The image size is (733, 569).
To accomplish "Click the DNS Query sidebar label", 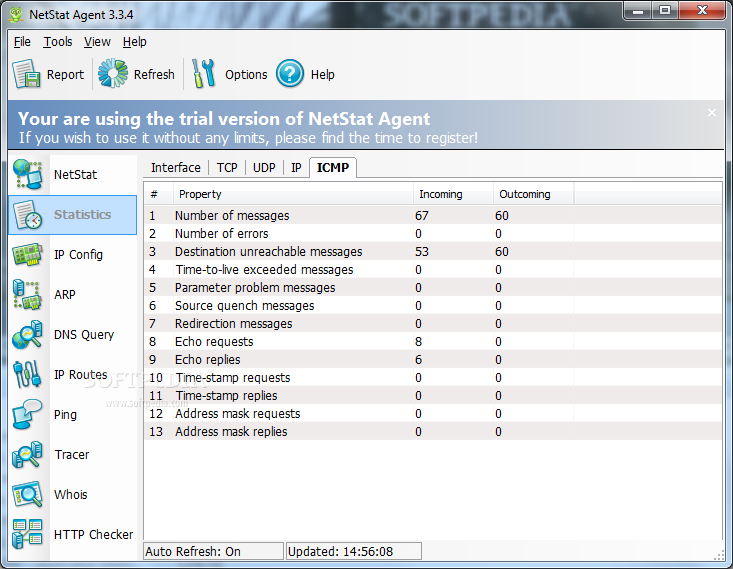I will 84,335.
